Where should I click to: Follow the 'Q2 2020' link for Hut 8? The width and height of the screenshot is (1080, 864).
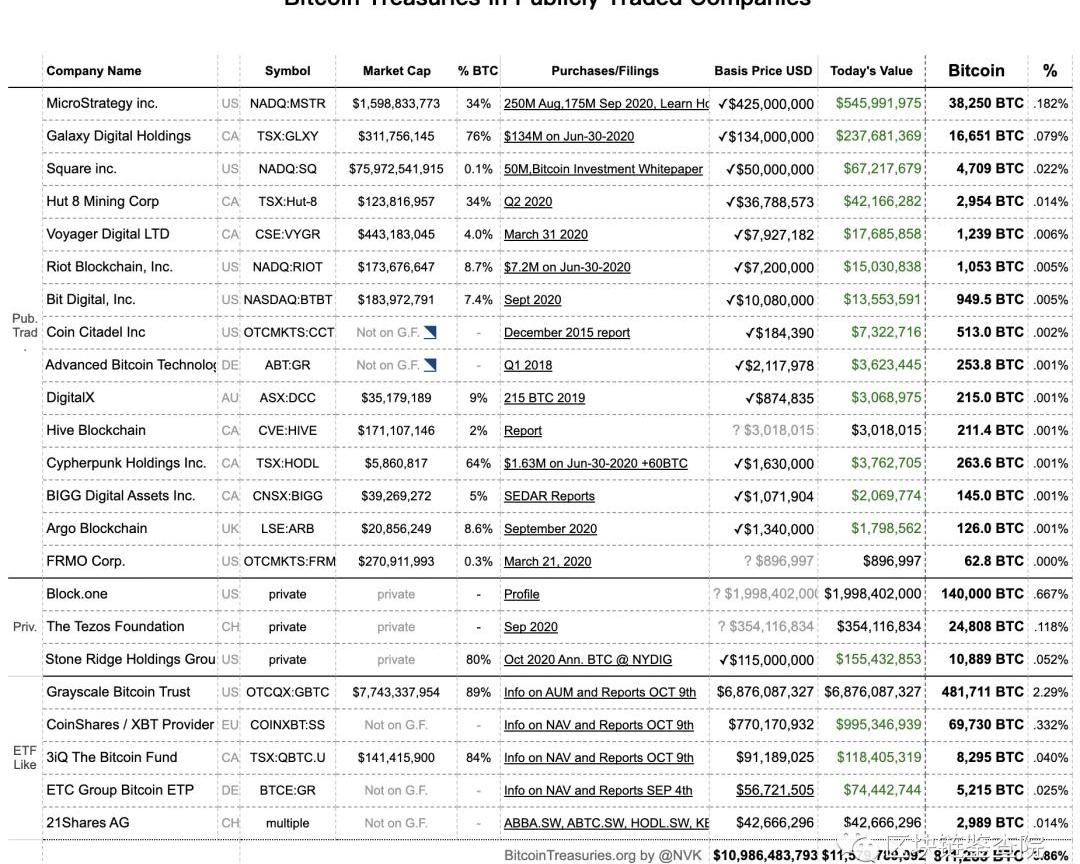[528, 202]
